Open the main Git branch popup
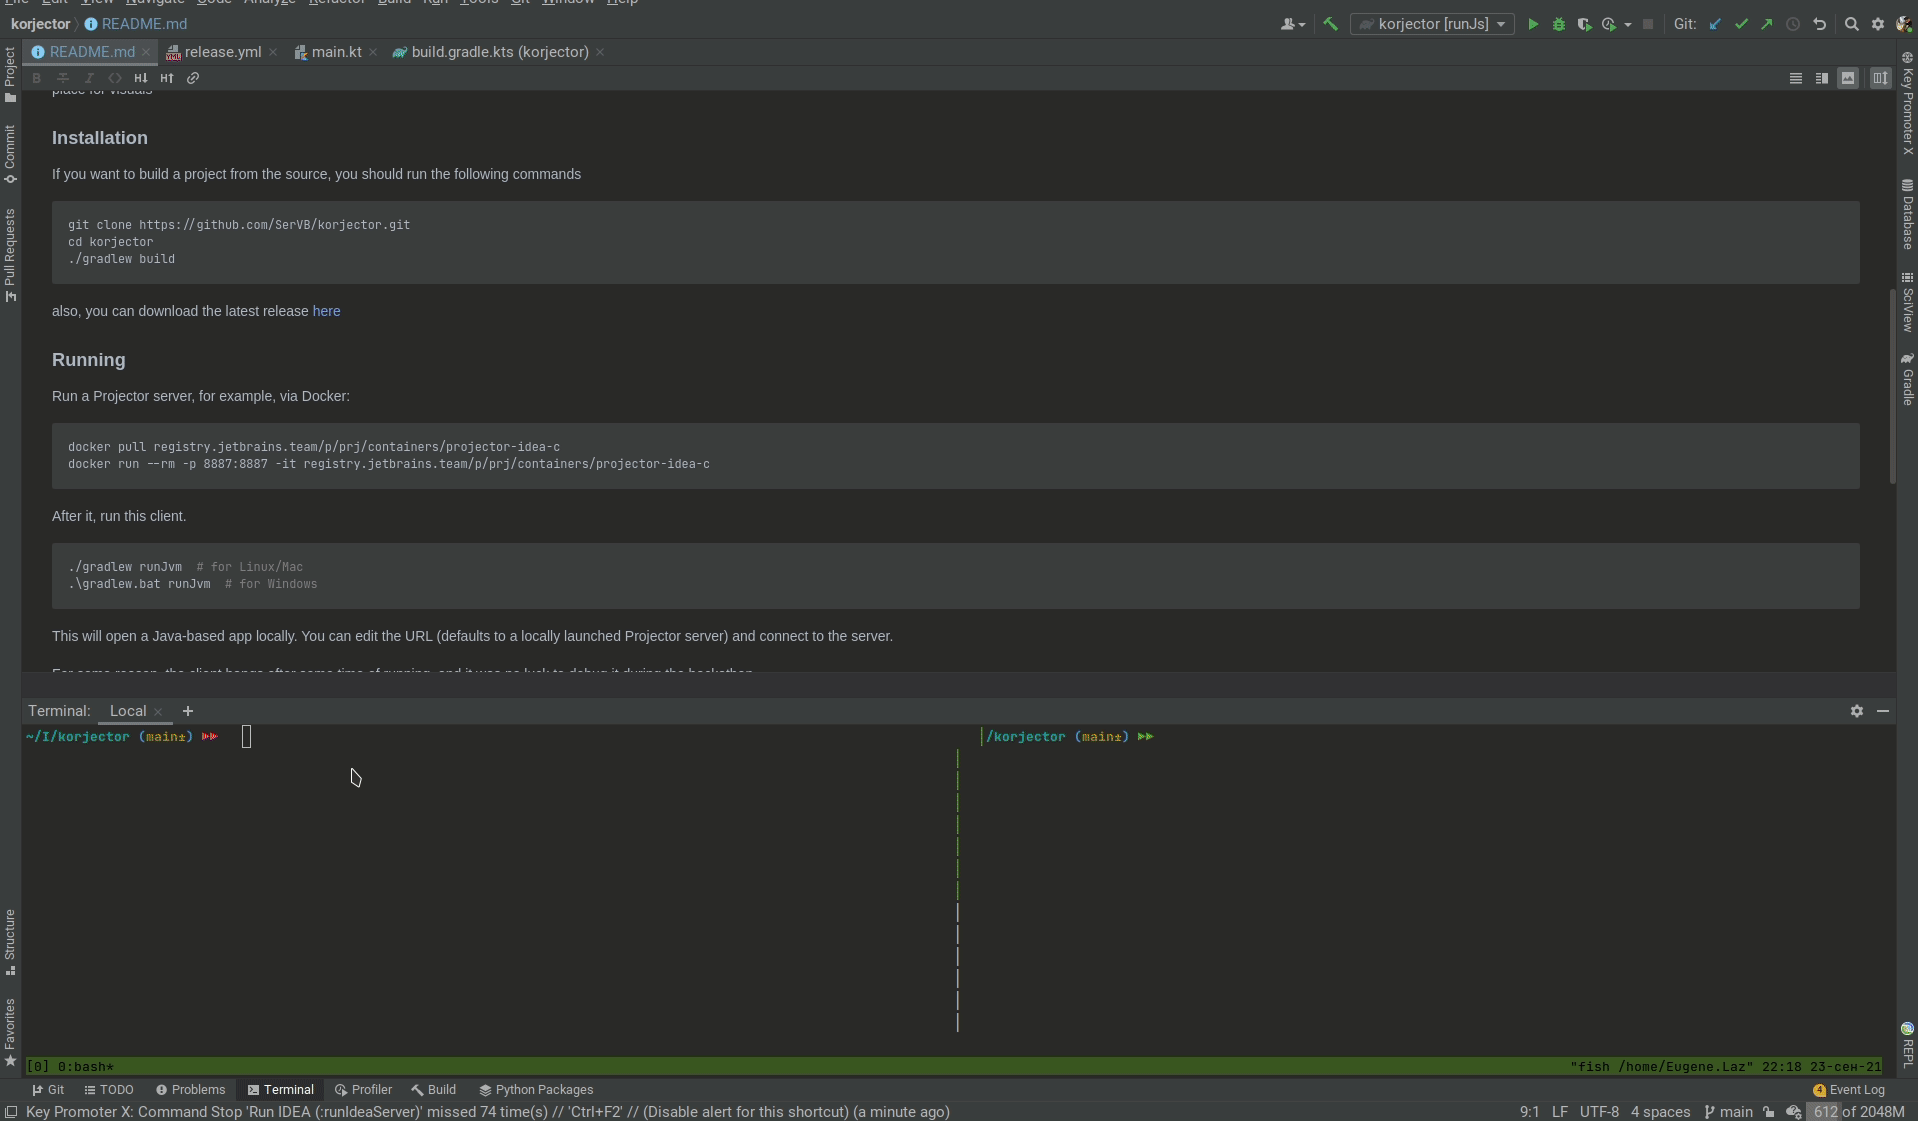The image size is (1918, 1121). pyautogui.click(x=1729, y=1112)
